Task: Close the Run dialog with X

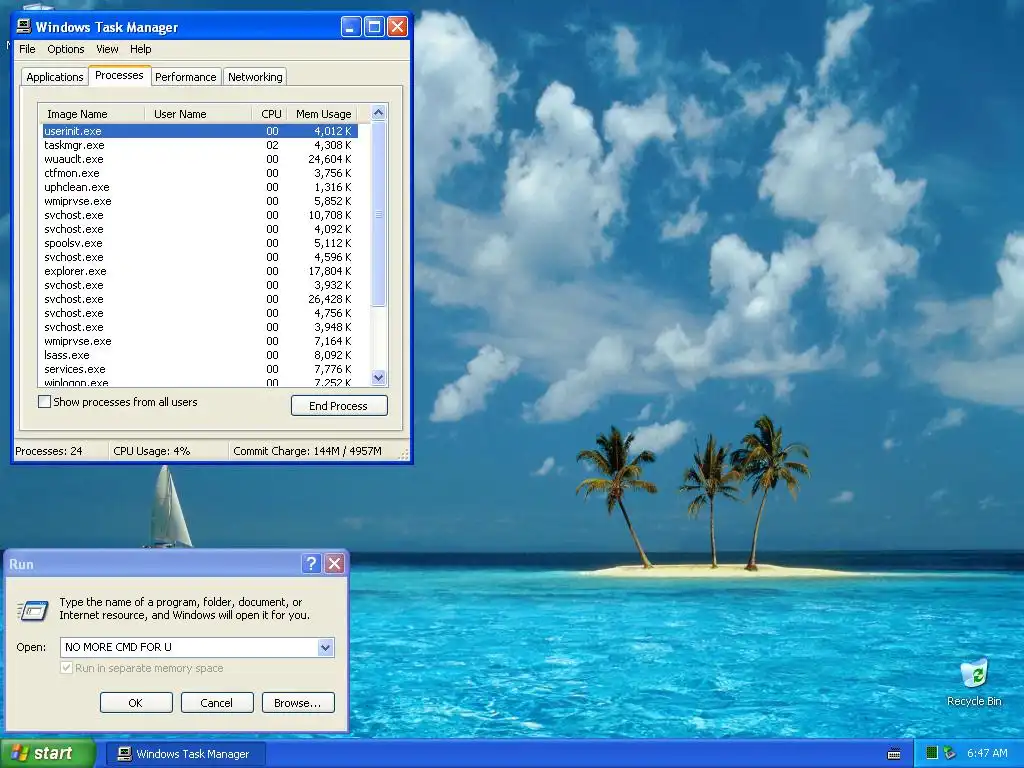Action: pos(334,564)
